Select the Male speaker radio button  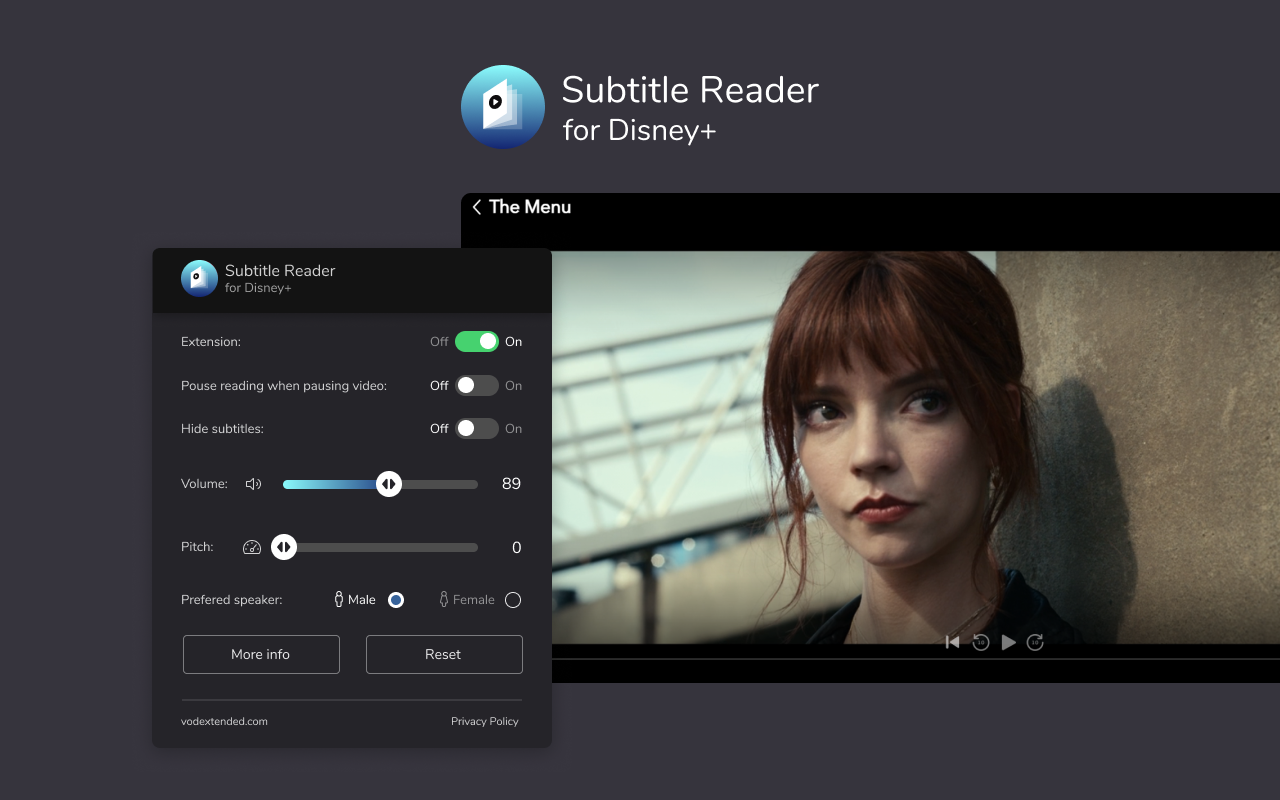pos(396,600)
